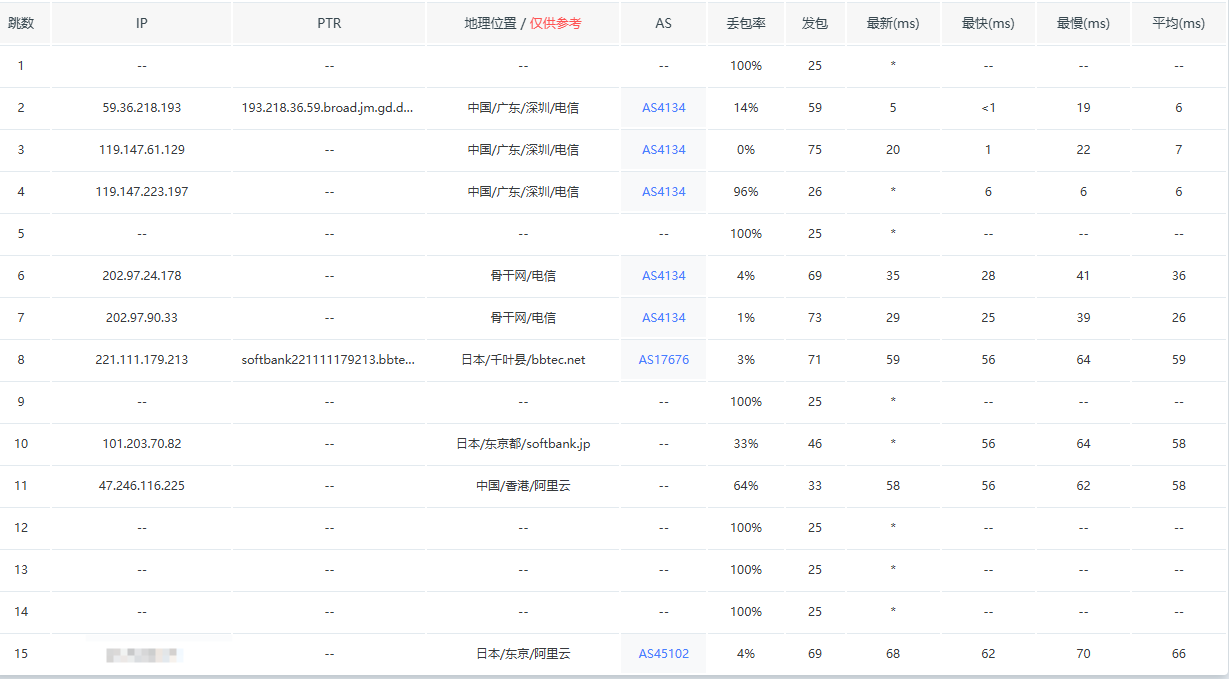Click 33% packet loss in hop 10

pos(746,444)
